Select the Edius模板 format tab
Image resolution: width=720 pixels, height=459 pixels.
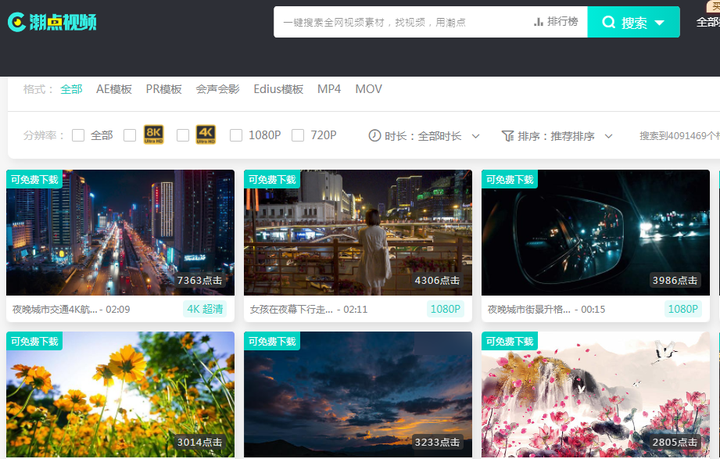(x=278, y=89)
